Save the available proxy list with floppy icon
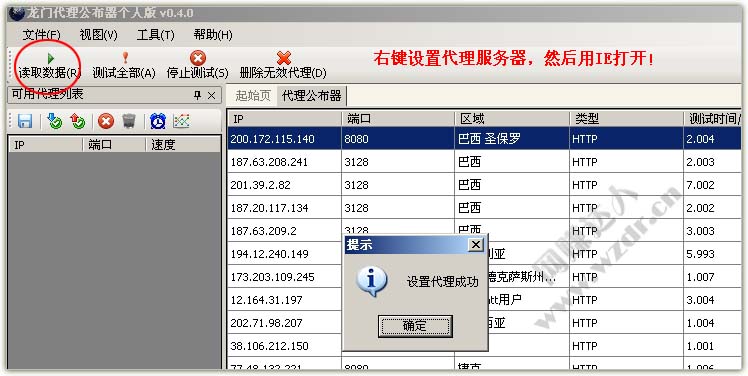This screenshot has height=376, width=748. 24,121
